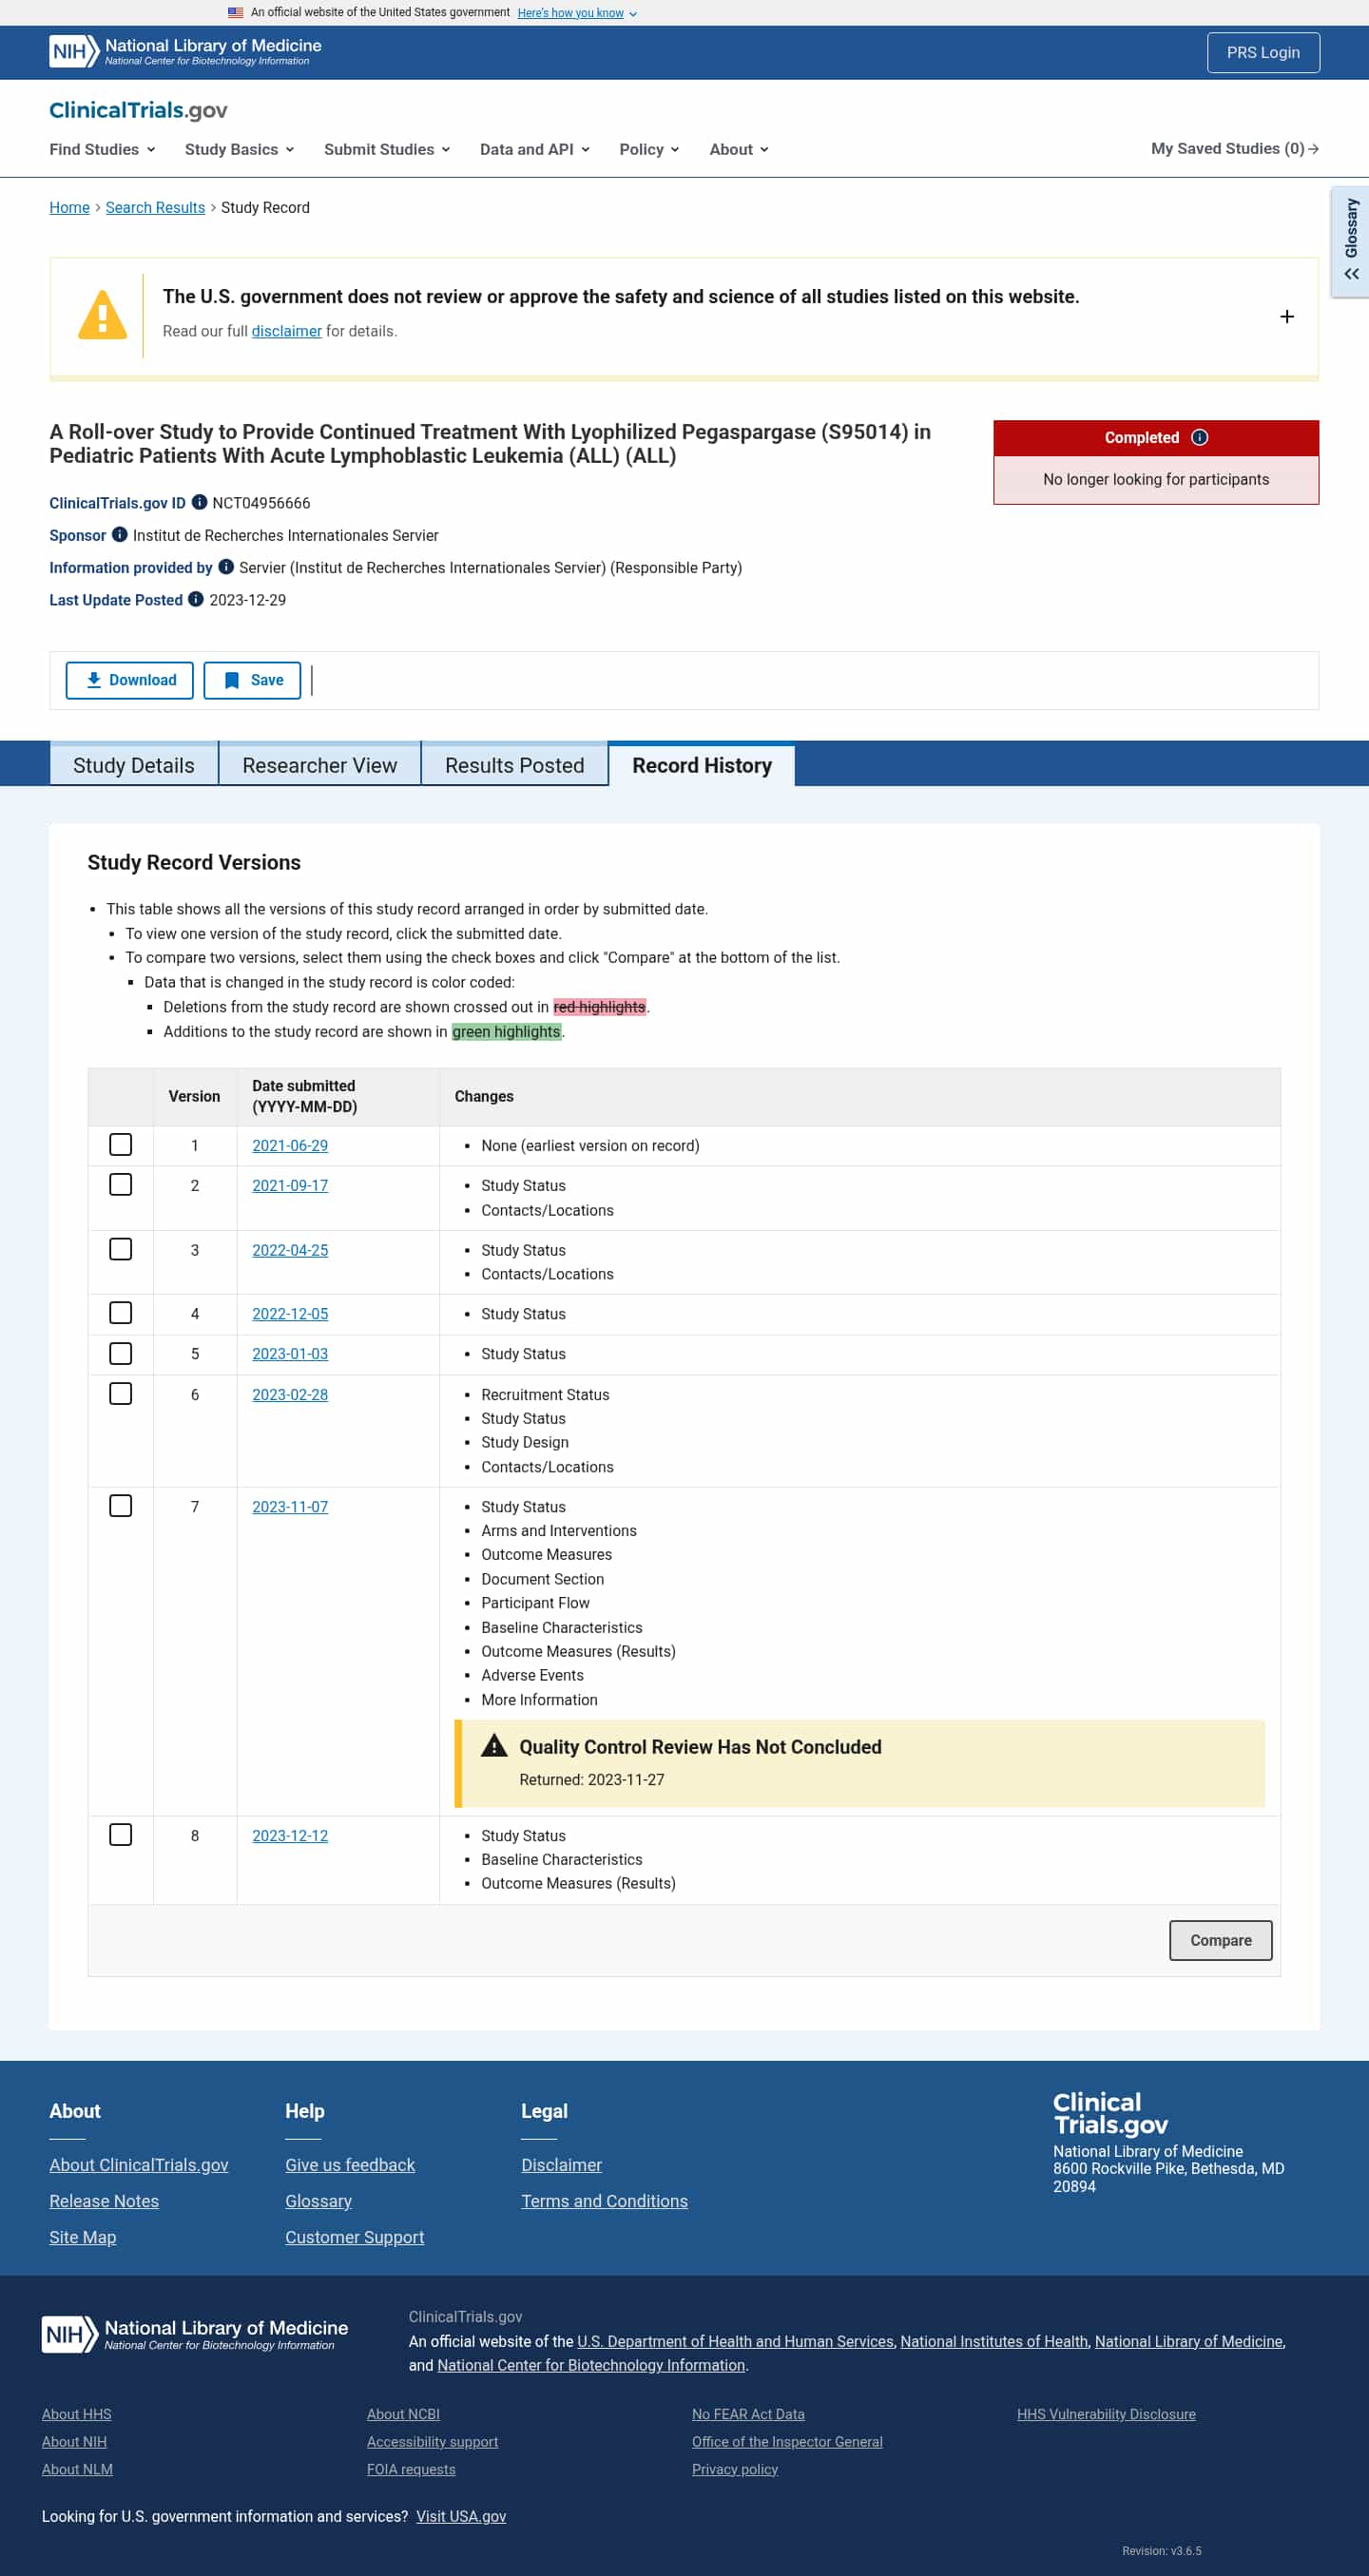Open version submitted 2023-01-03
The image size is (1369, 2576).
[290, 1353]
